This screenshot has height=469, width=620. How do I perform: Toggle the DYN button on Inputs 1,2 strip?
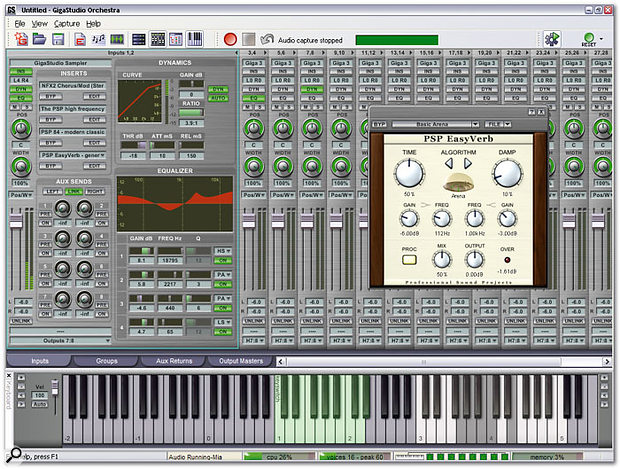click(x=21, y=89)
